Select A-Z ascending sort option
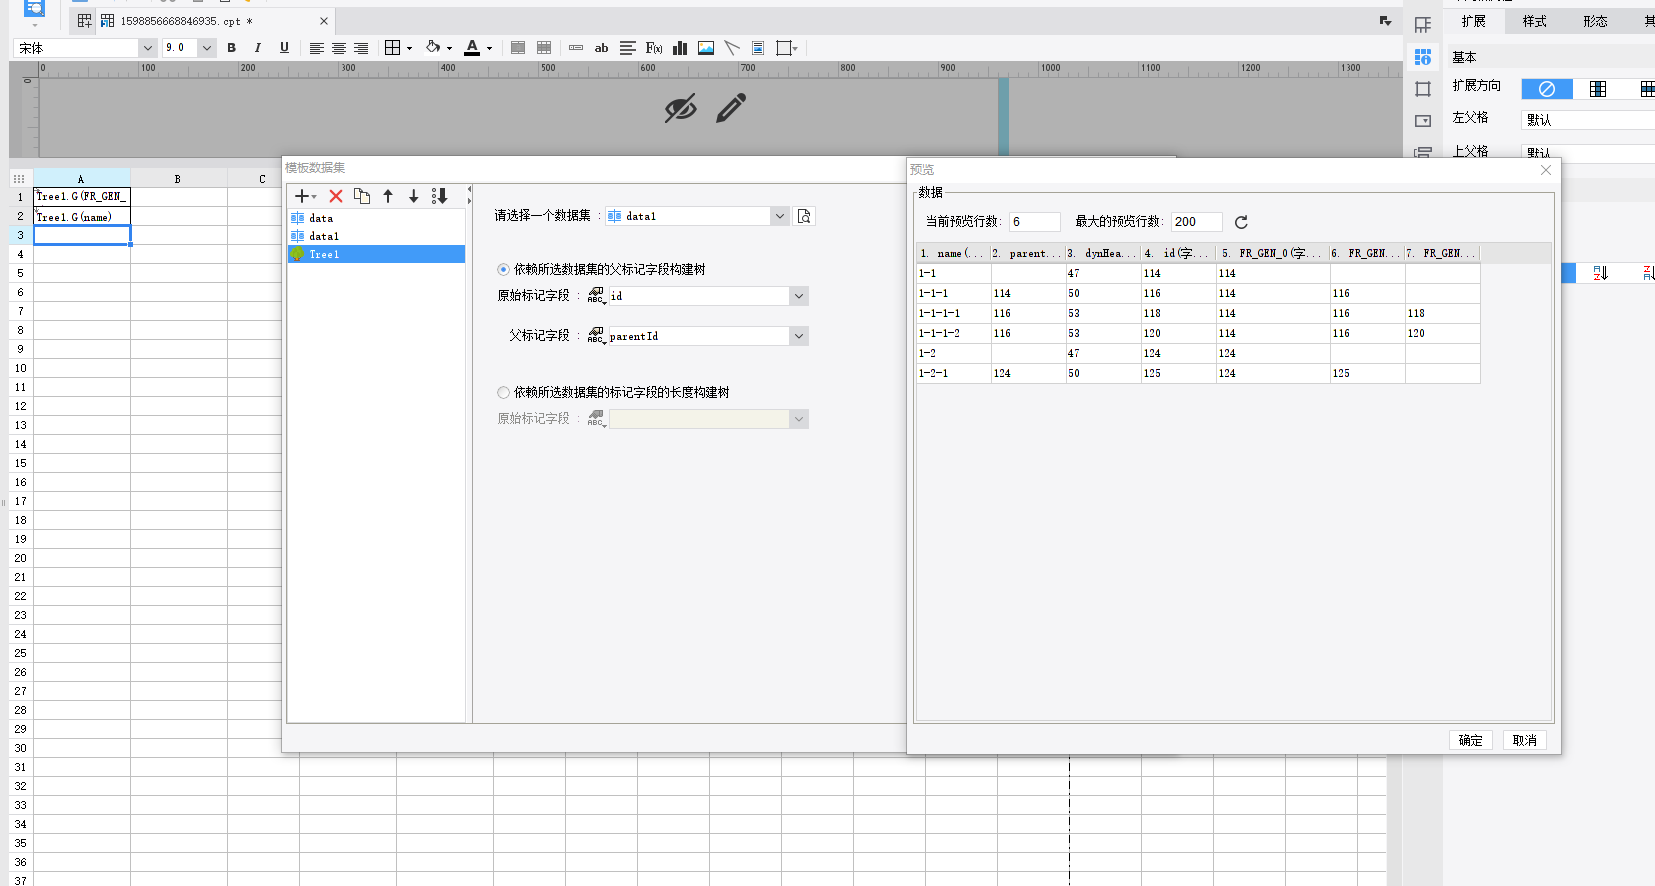 click(1600, 273)
